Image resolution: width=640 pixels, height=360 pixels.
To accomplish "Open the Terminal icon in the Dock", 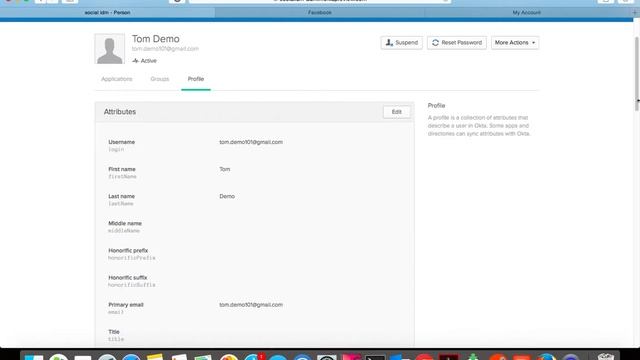I will coord(375,358).
